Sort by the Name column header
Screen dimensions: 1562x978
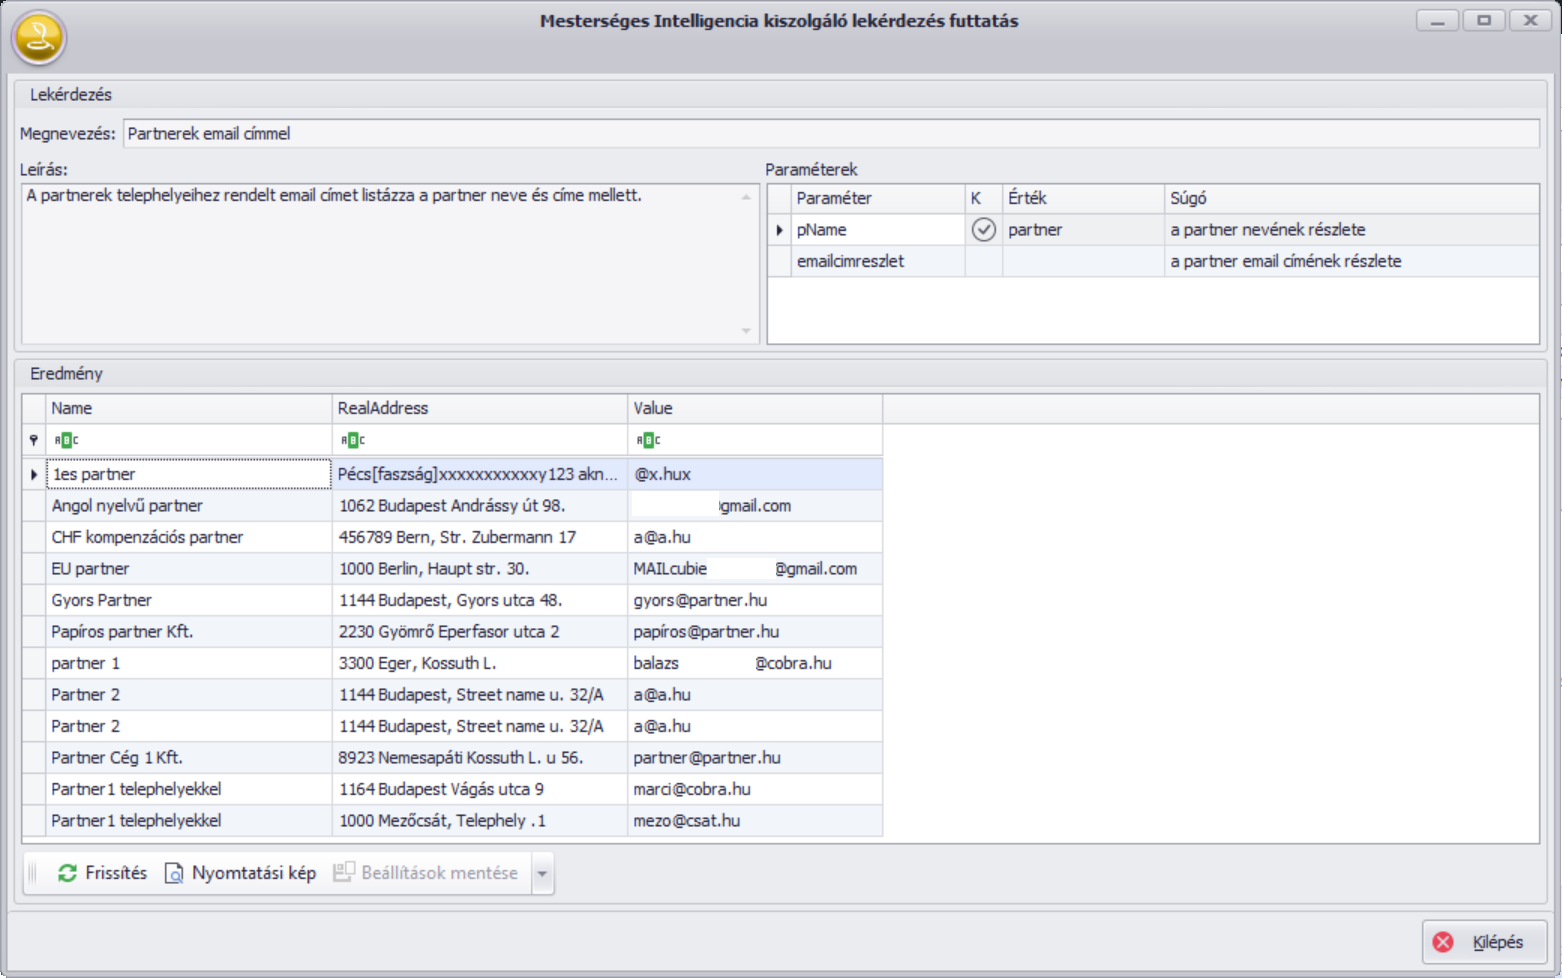tap(189, 408)
